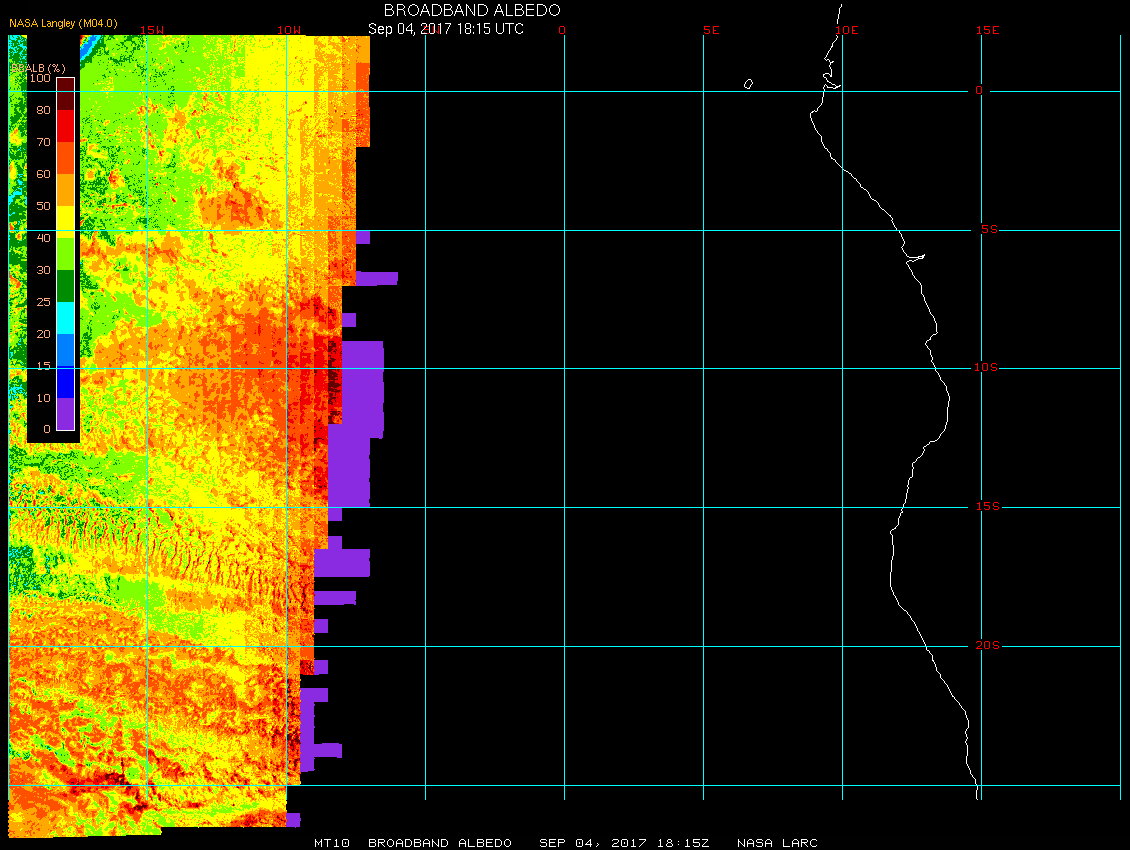
Task: Click the BROADBAND ALBEDO title heading
Action: click(x=472, y=10)
